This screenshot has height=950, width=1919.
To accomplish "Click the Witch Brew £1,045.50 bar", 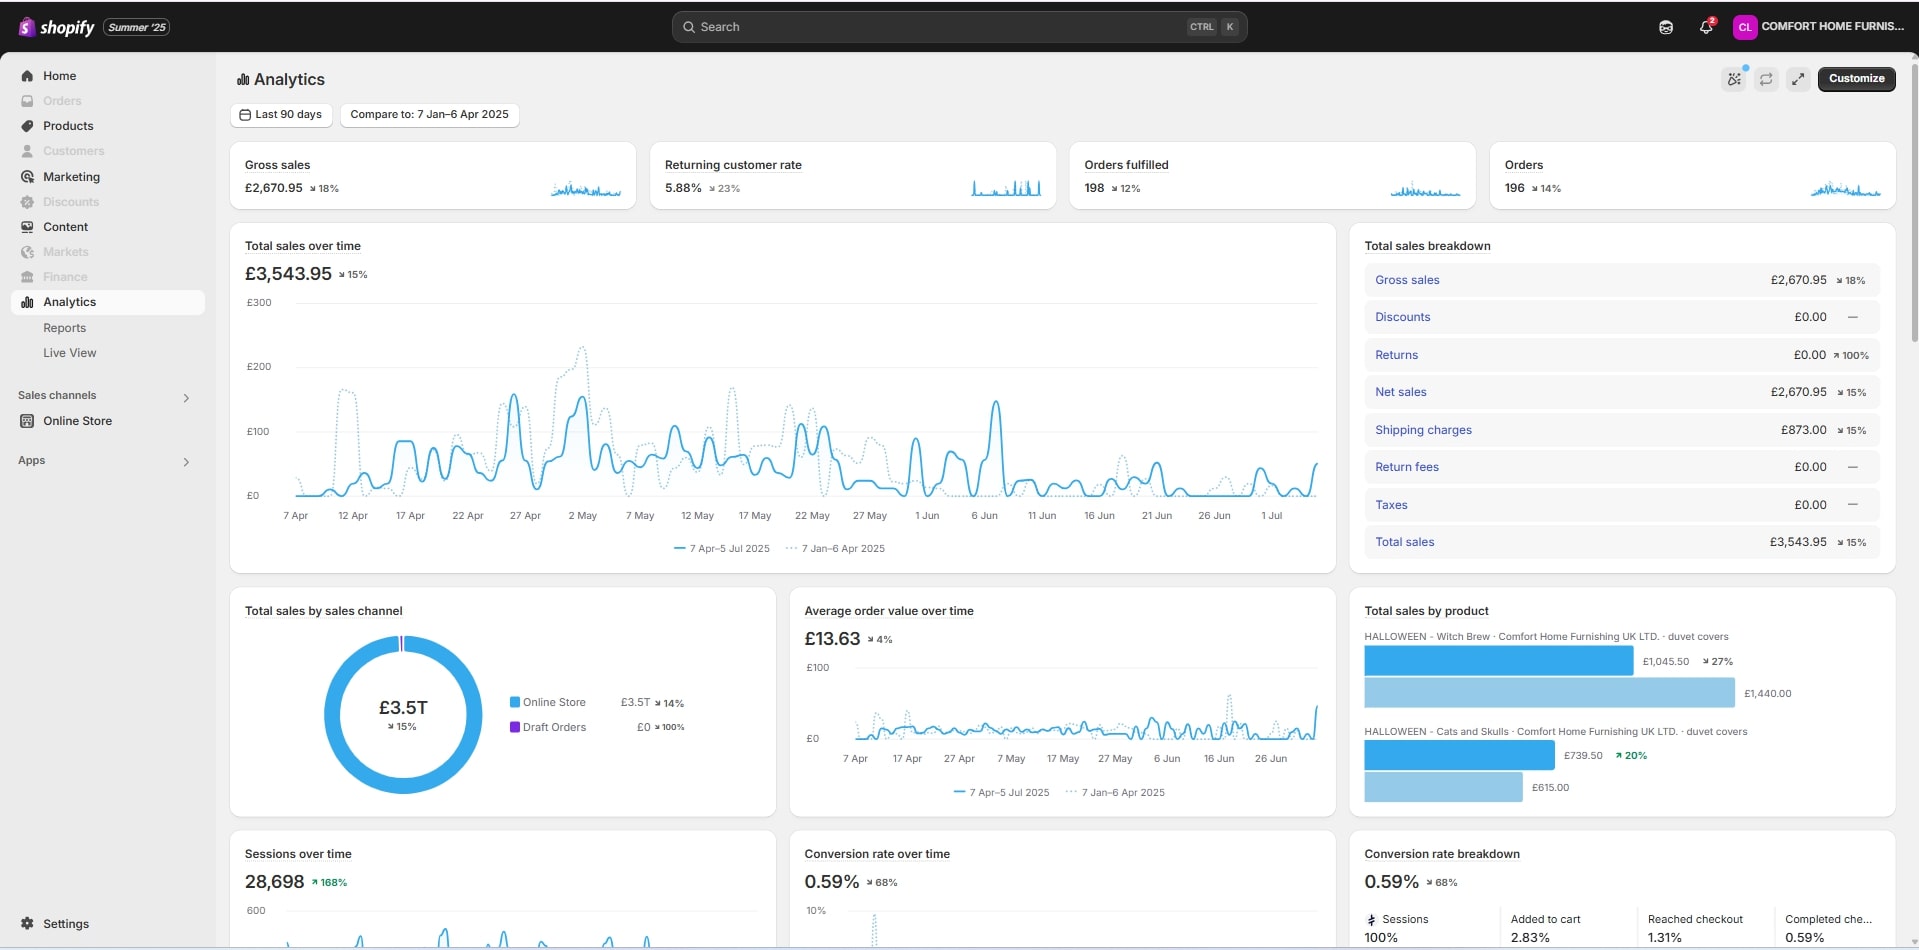I will 1498,661.
